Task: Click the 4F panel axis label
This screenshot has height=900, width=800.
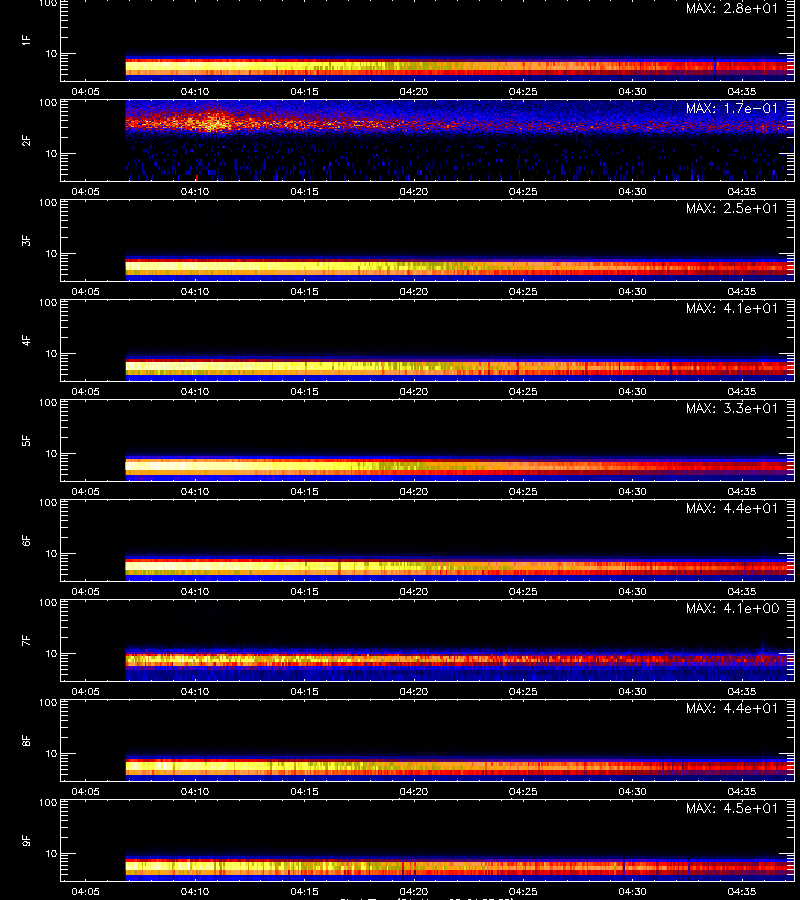Action: tap(26, 340)
